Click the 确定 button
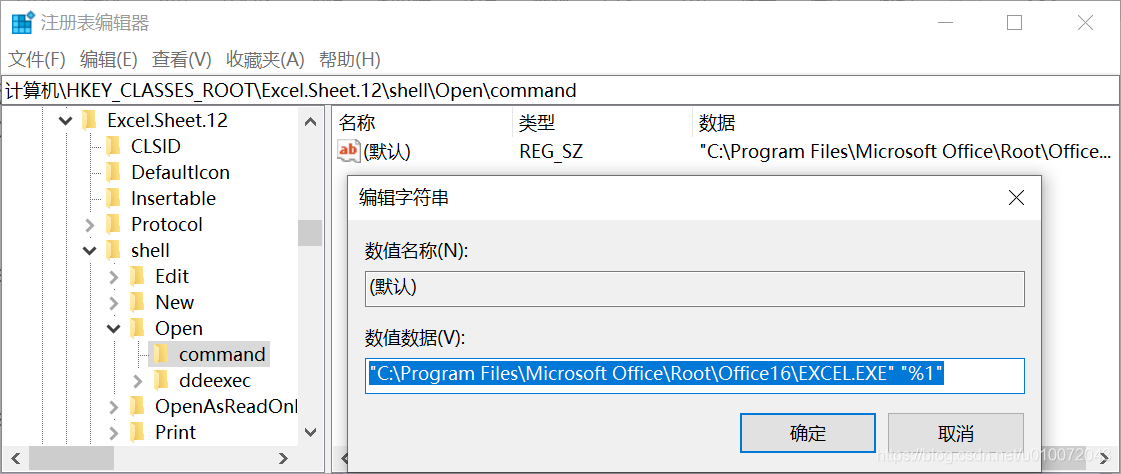The height and width of the screenshot is (474, 1121). pos(808,433)
